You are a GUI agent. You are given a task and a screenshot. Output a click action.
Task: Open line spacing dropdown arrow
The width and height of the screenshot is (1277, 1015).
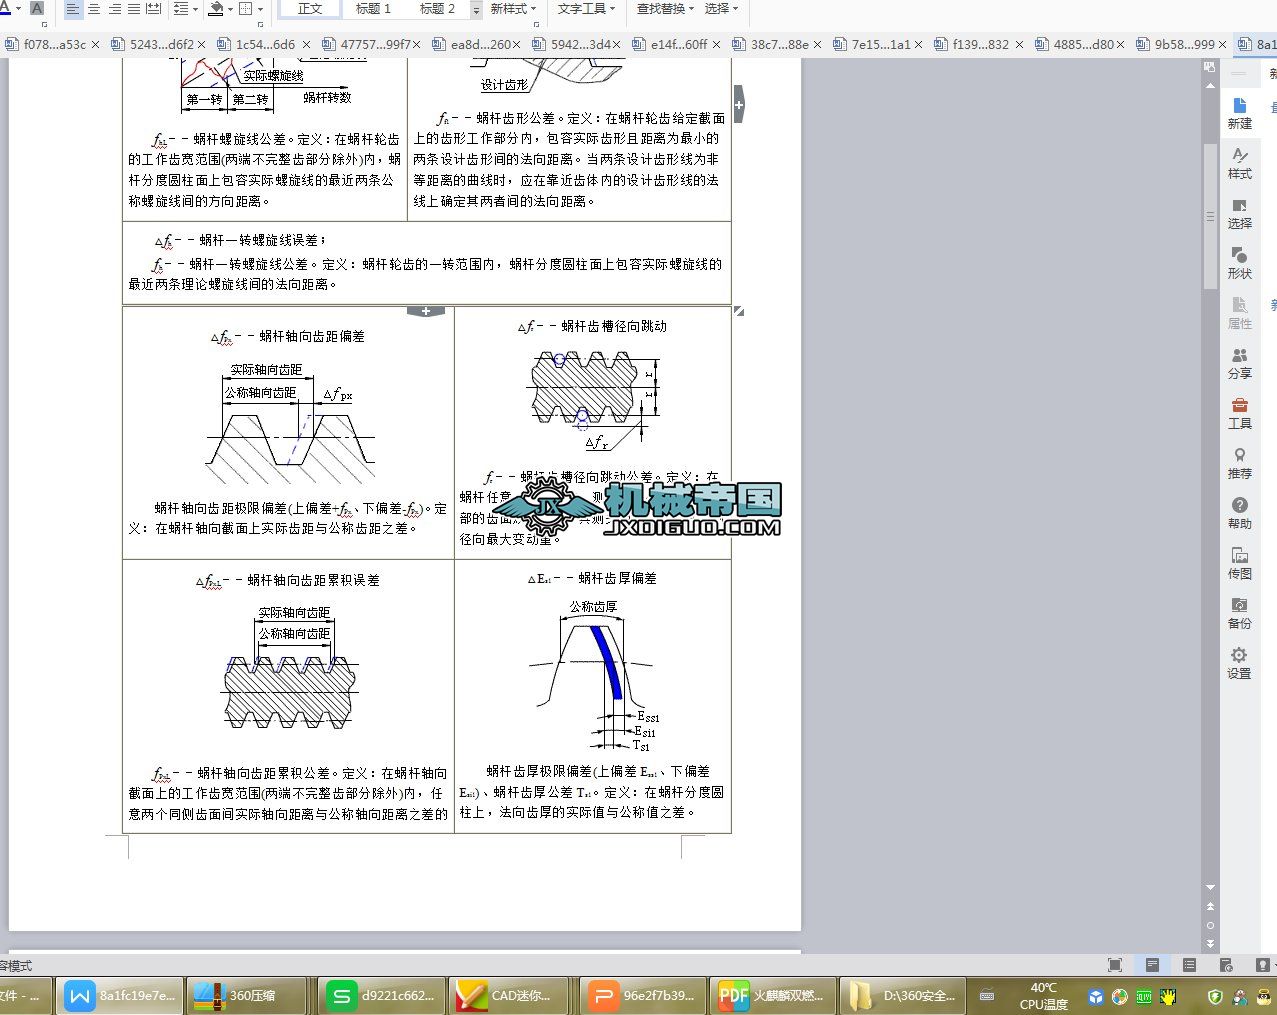click(x=195, y=9)
